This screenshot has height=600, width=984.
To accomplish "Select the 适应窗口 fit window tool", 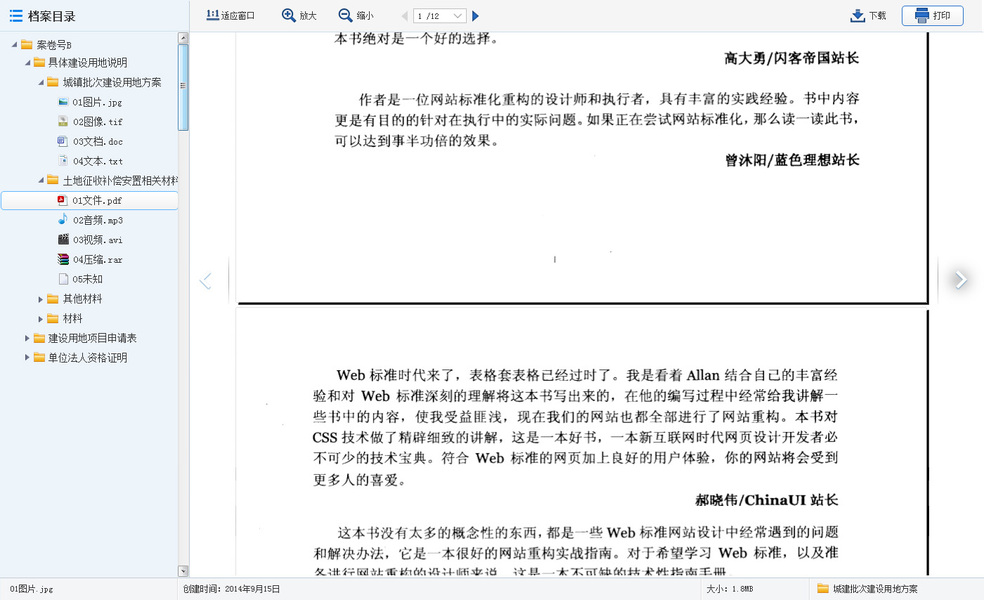I will coord(231,16).
